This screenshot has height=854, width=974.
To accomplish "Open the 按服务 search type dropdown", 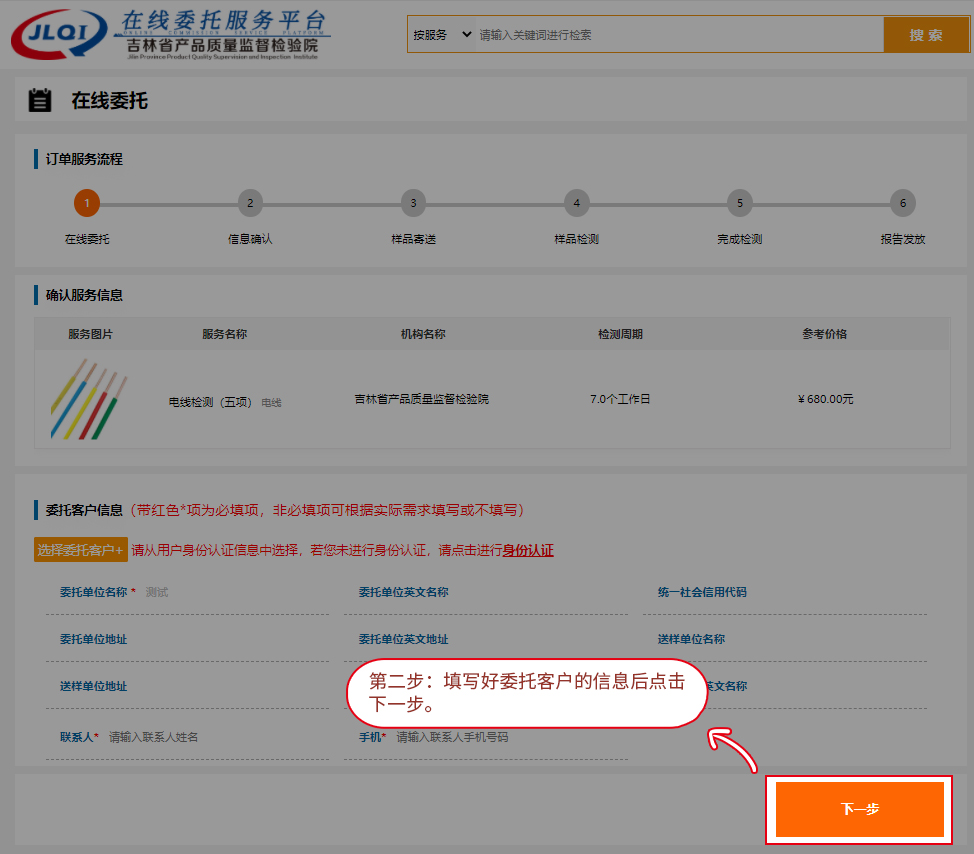I will coord(441,35).
